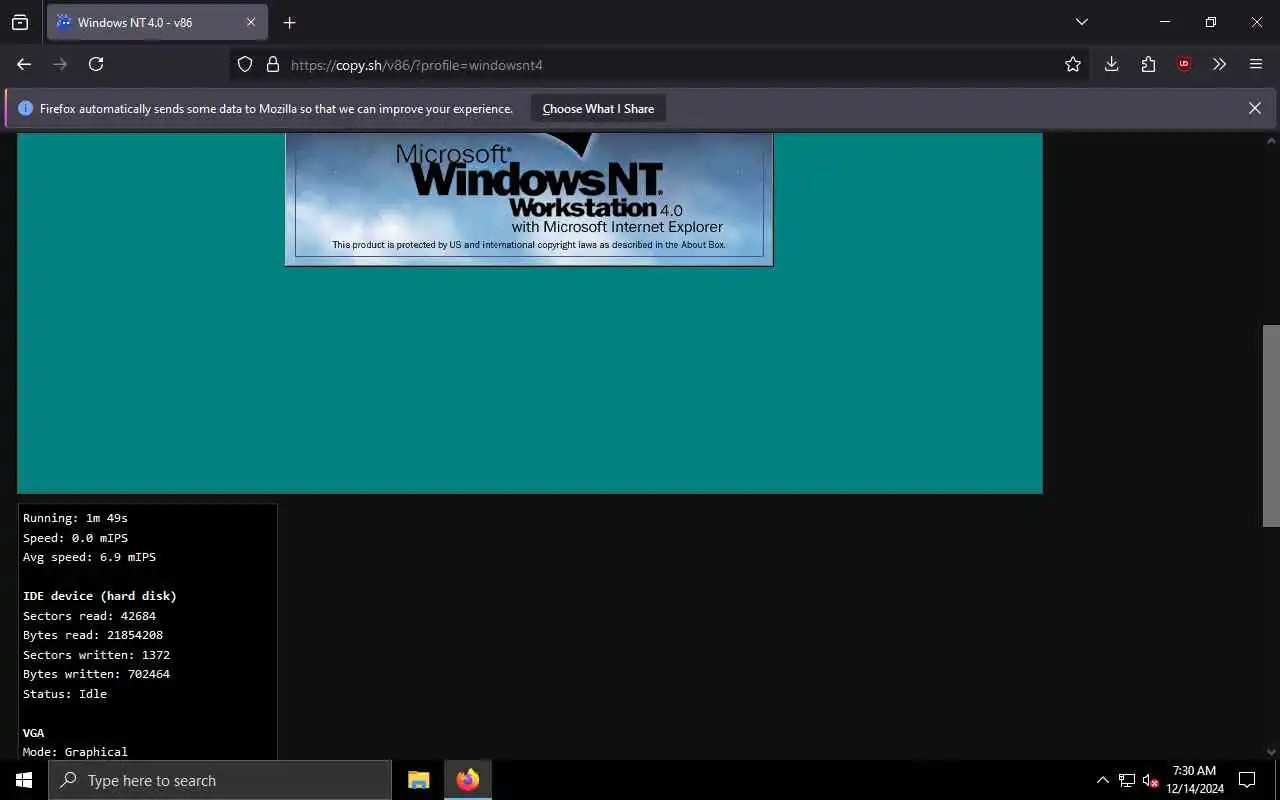Open the clock showing 7:30 AM
1280x800 pixels.
pyautogui.click(x=1194, y=780)
